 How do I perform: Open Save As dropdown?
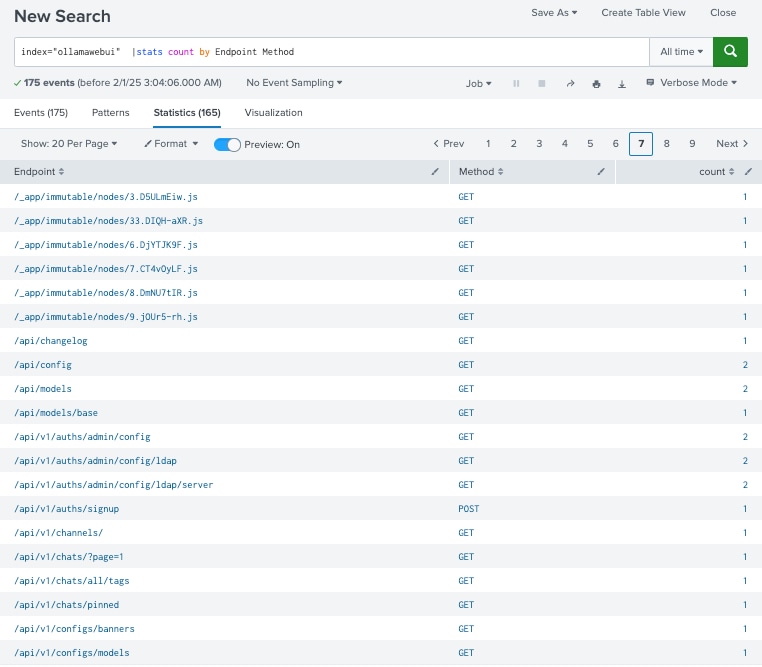pyautogui.click(x=554, y=13)
